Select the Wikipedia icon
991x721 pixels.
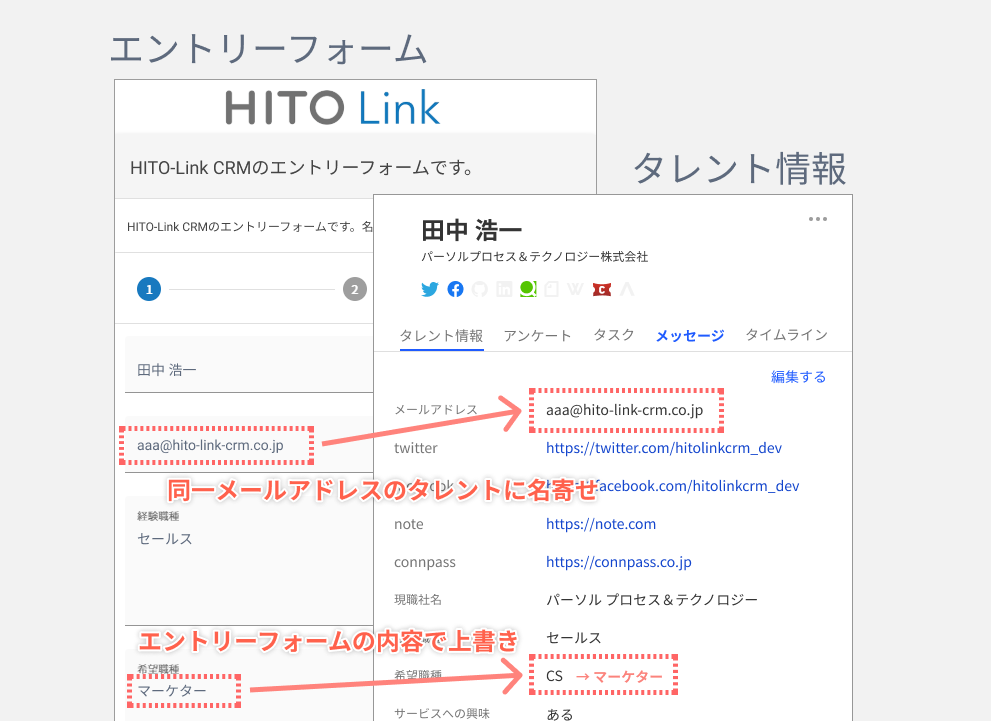[x=576, y=289]
